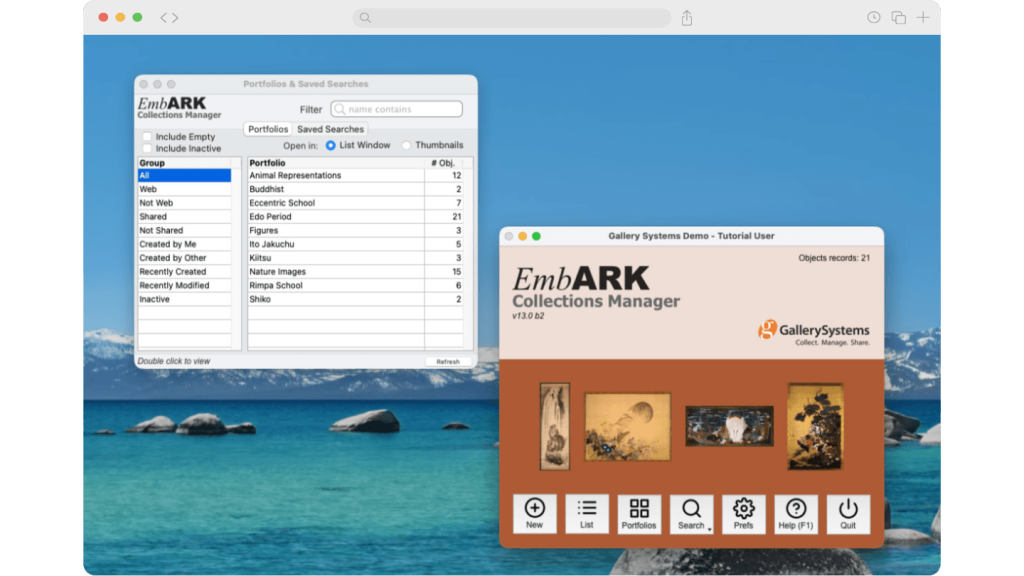Viewport: 1024px width, 576px height.
Task: Click the browser back arrow
Action: (164, 18)
